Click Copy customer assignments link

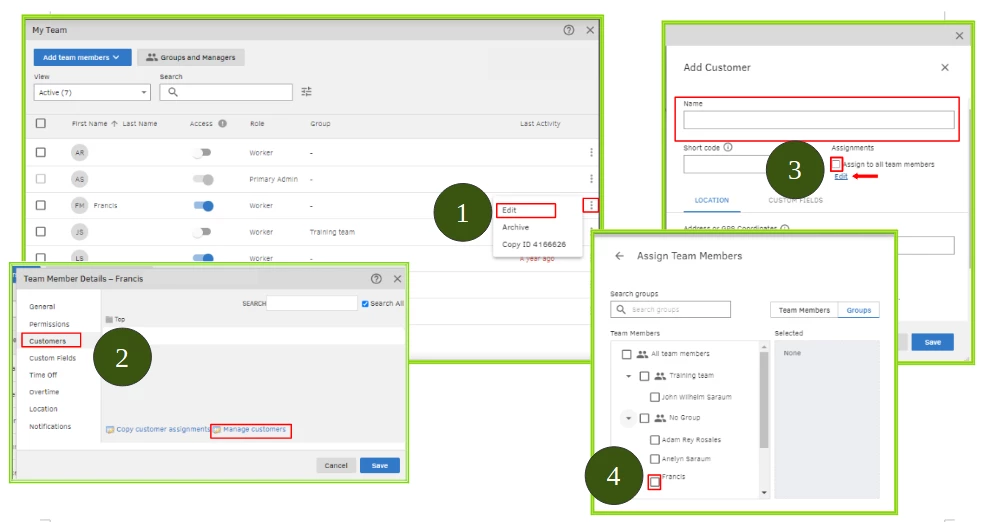pyautogui.click(x=163, y=429)
